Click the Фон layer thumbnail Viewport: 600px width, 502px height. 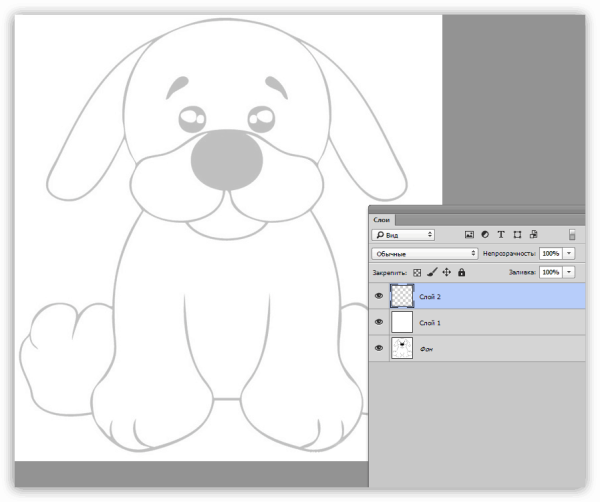coord(402,348)
